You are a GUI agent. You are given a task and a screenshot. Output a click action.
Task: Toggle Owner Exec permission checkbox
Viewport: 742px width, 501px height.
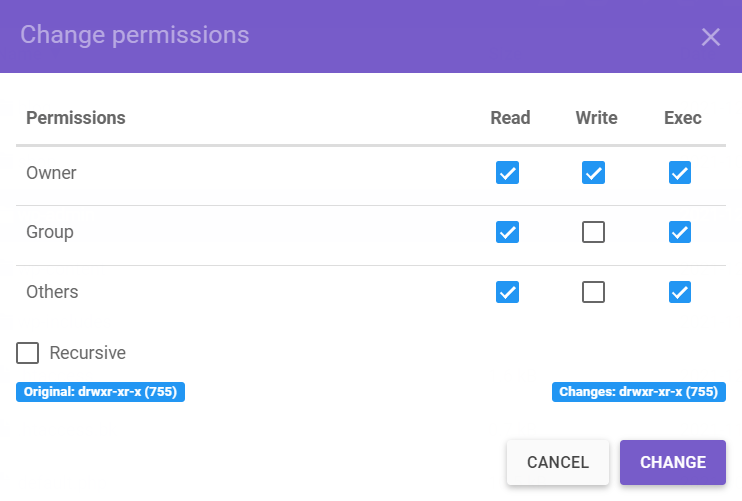tap(680, 173)
